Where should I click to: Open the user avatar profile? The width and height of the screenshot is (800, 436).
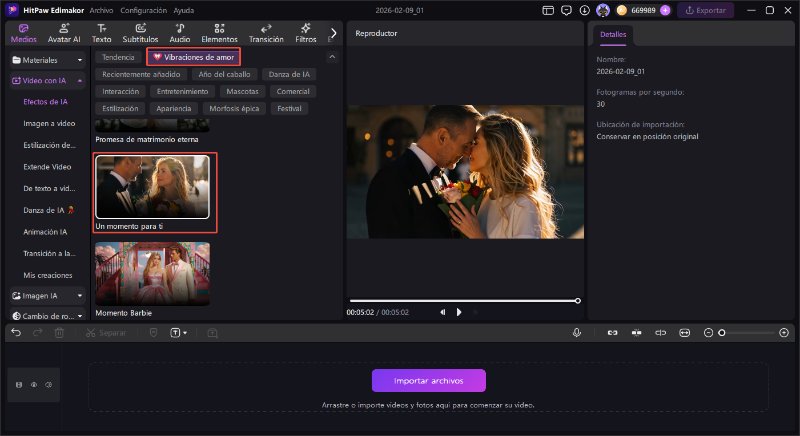[603, 10]
